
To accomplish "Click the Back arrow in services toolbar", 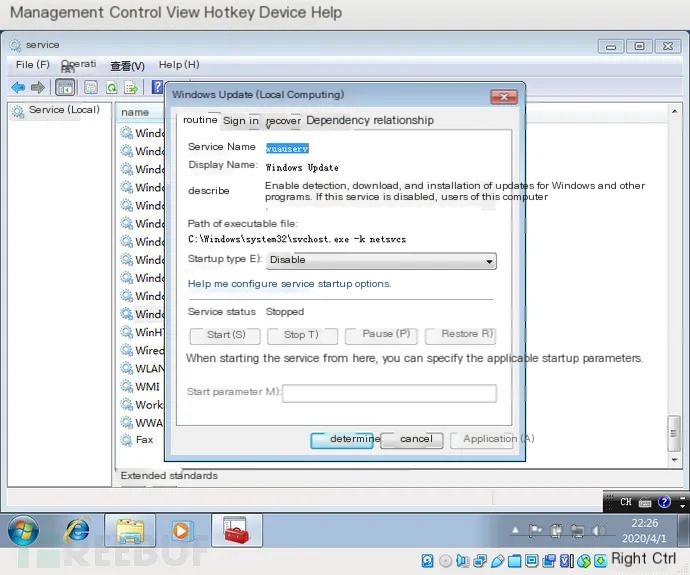I will (x=18, y=87).
